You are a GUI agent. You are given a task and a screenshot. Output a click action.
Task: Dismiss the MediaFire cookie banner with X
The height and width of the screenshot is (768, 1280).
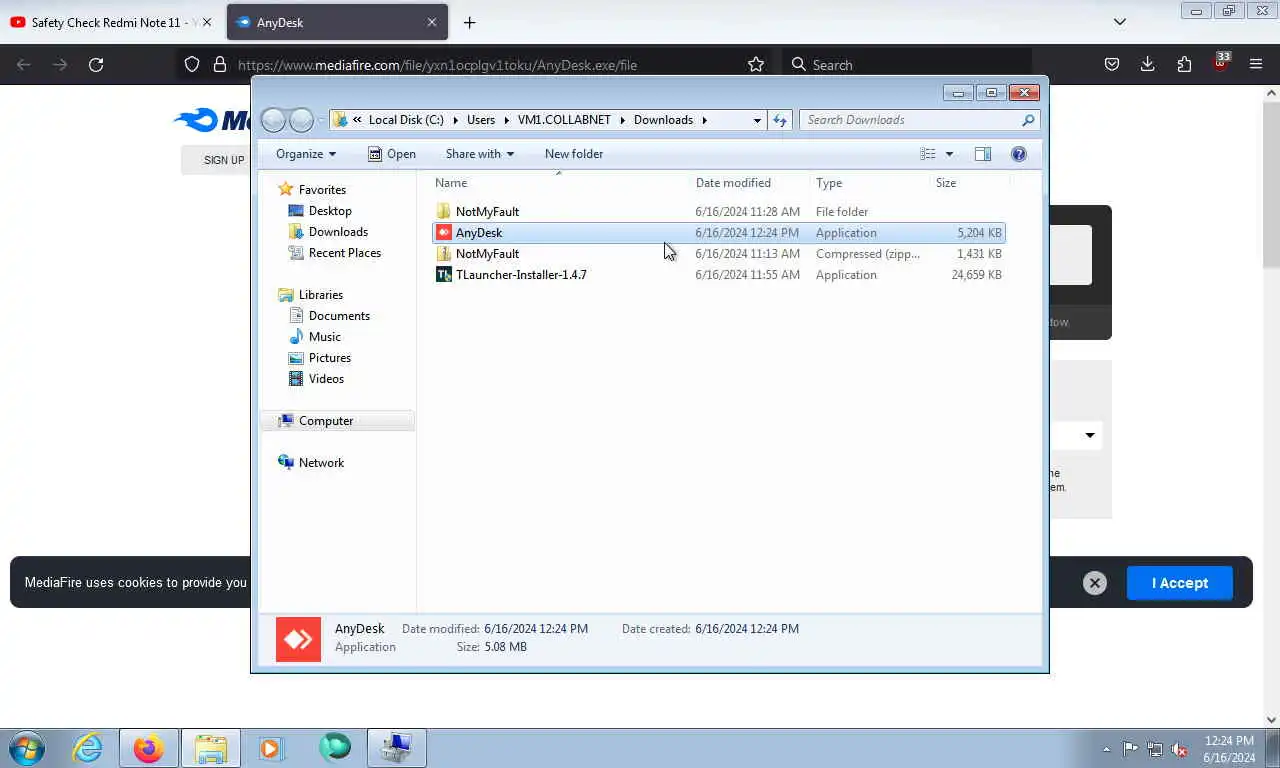point(1095,583)
